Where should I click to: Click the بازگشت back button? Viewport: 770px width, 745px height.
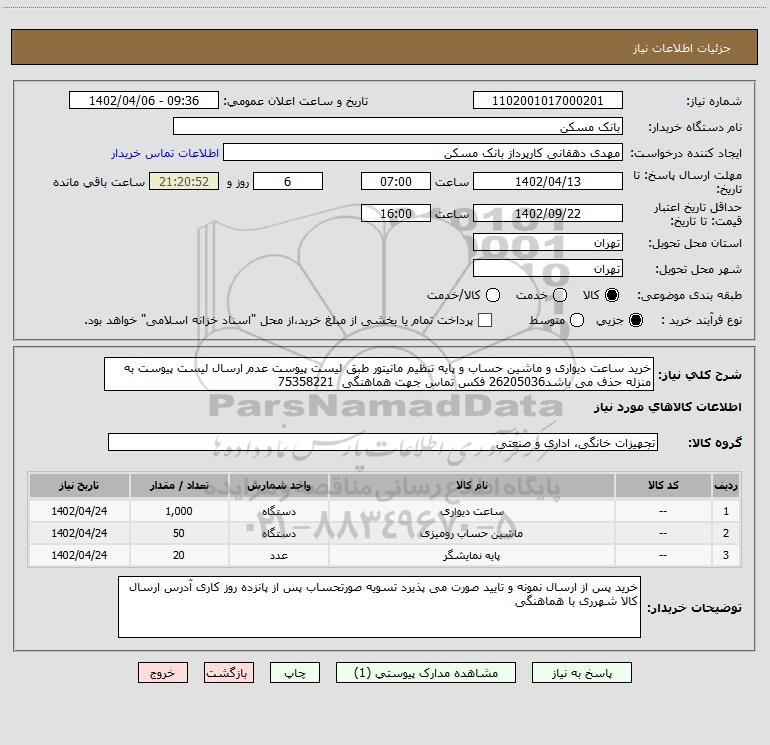[x=229, y=673]
